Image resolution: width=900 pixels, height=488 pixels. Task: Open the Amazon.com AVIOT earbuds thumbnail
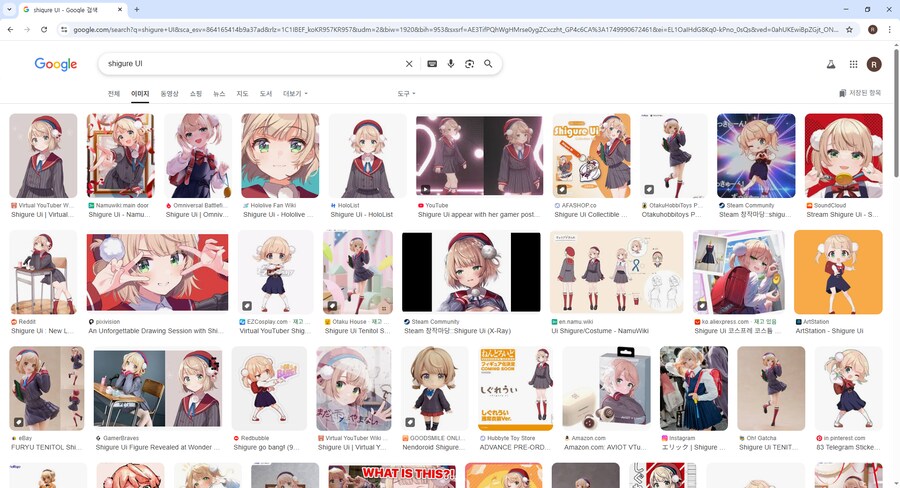[x=606, y=389]
